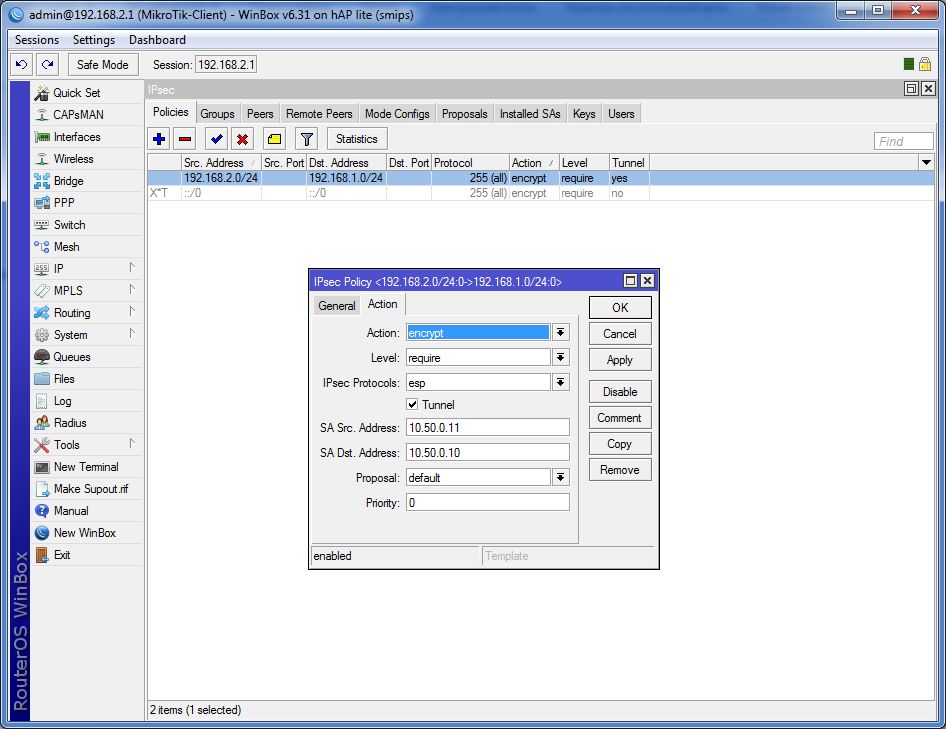Open the funnel filter icon

(x=306, y=139)
